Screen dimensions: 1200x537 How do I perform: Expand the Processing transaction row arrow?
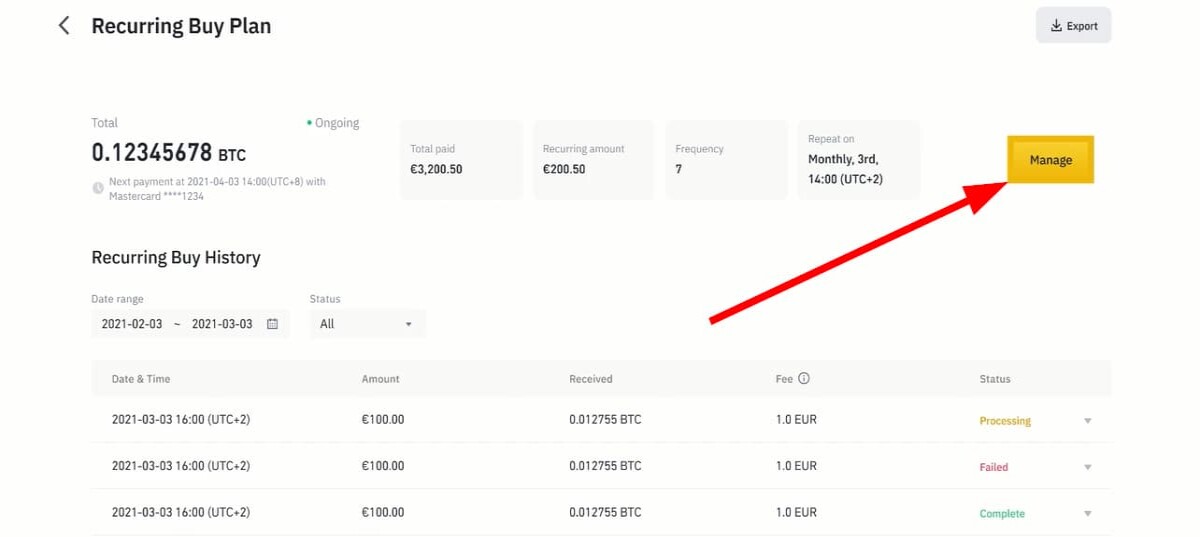[x=1088, y=421]
